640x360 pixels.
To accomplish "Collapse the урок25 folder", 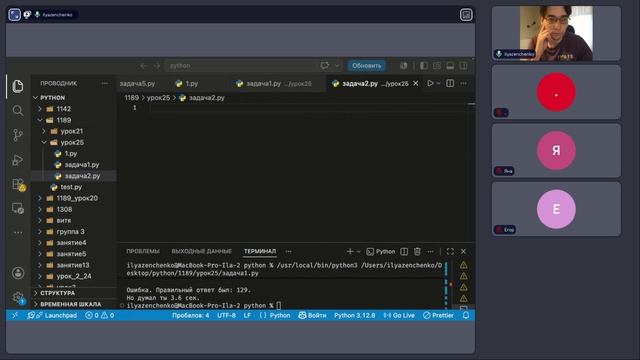I will tap(72, 142).
